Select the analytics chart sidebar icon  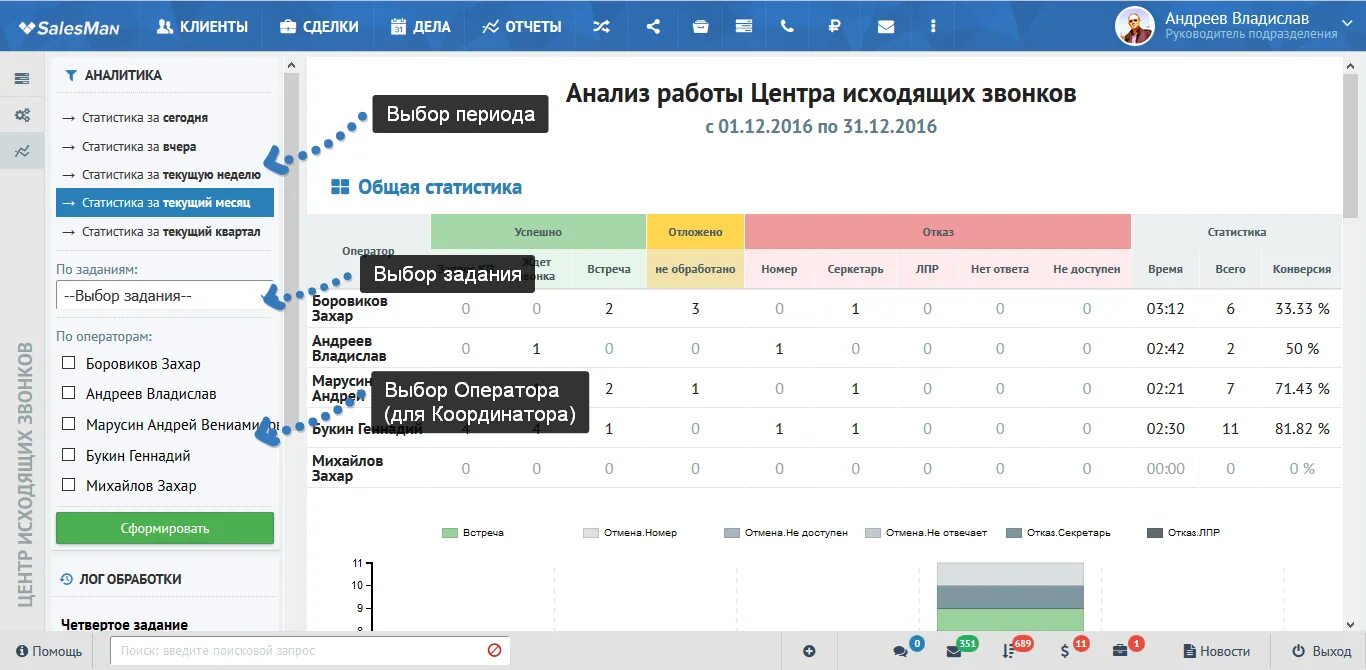point(22,151)
